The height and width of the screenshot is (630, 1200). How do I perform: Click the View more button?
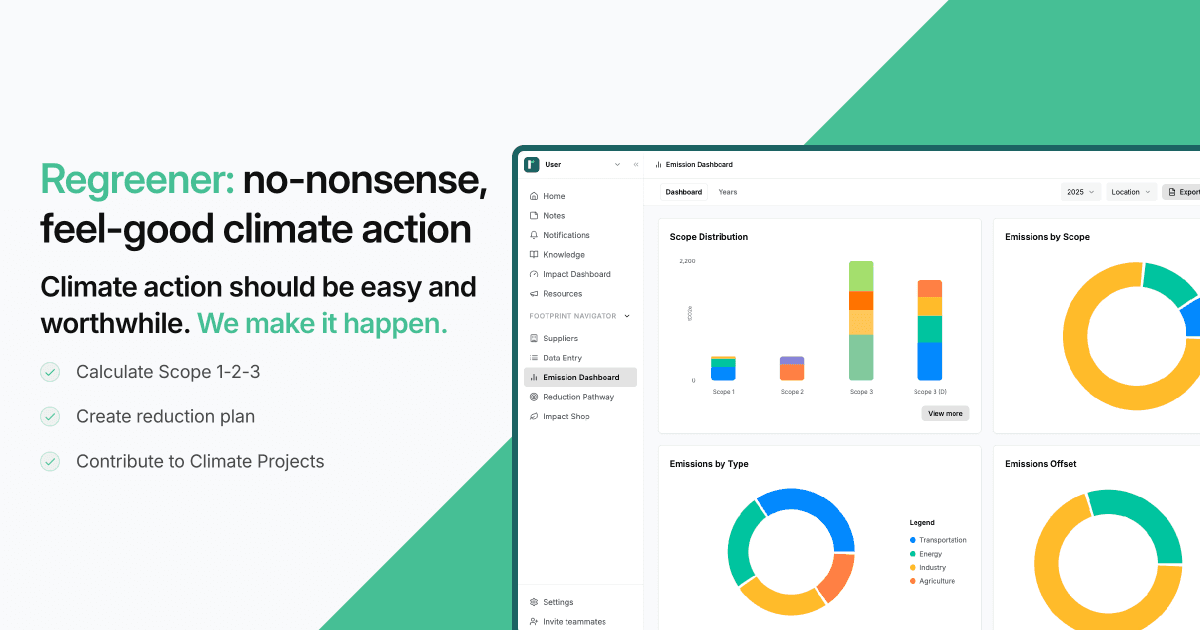(945, 413)
